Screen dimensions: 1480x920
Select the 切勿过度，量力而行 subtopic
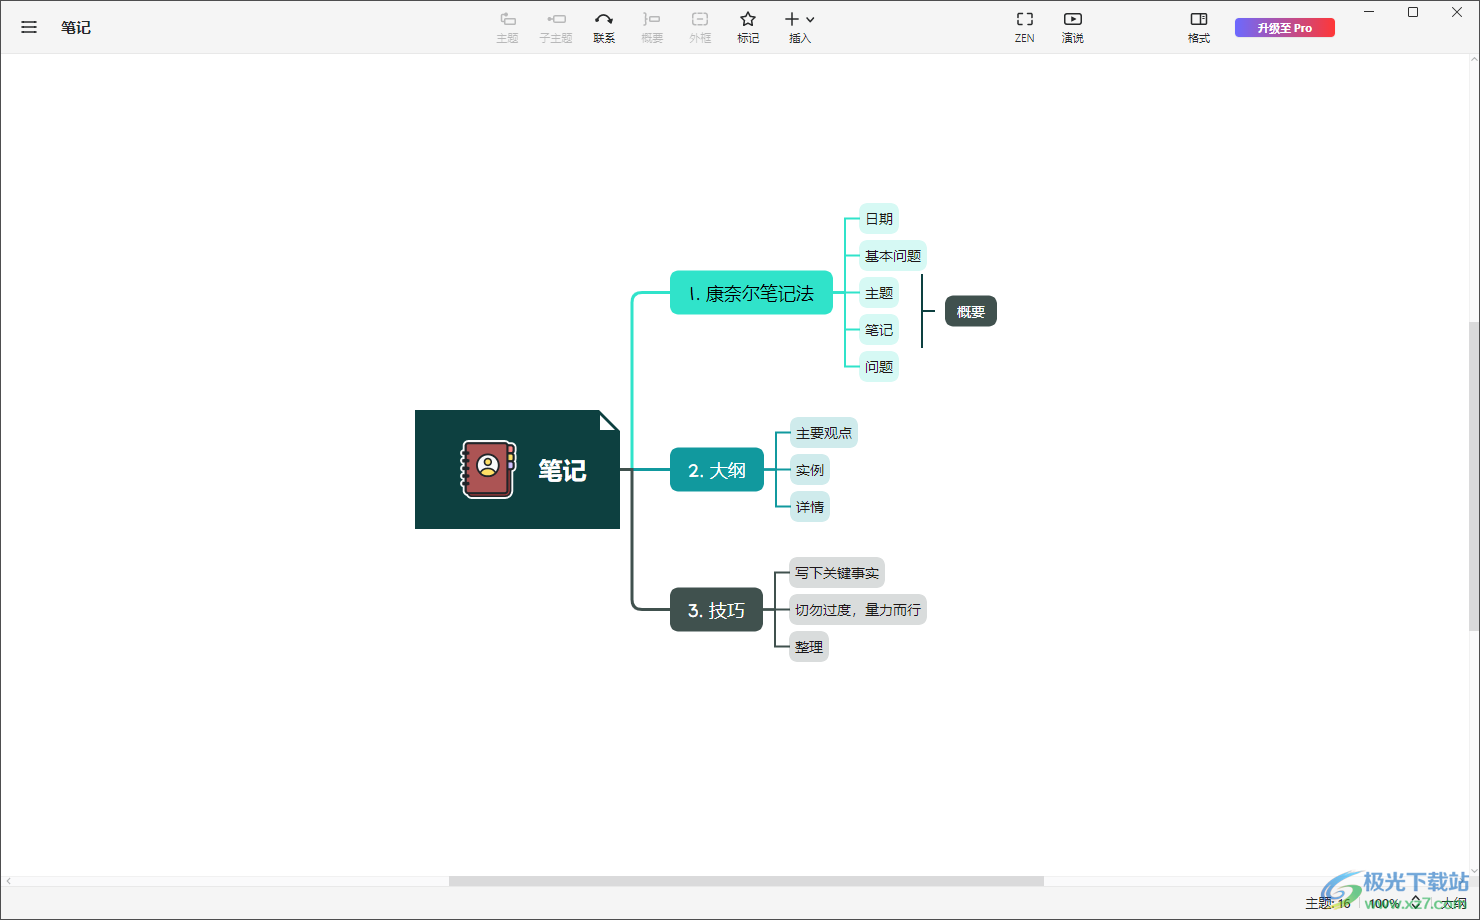coord(858,610)
